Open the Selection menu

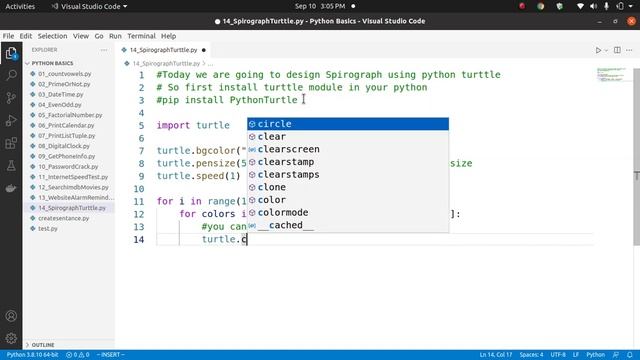[52, 36]
